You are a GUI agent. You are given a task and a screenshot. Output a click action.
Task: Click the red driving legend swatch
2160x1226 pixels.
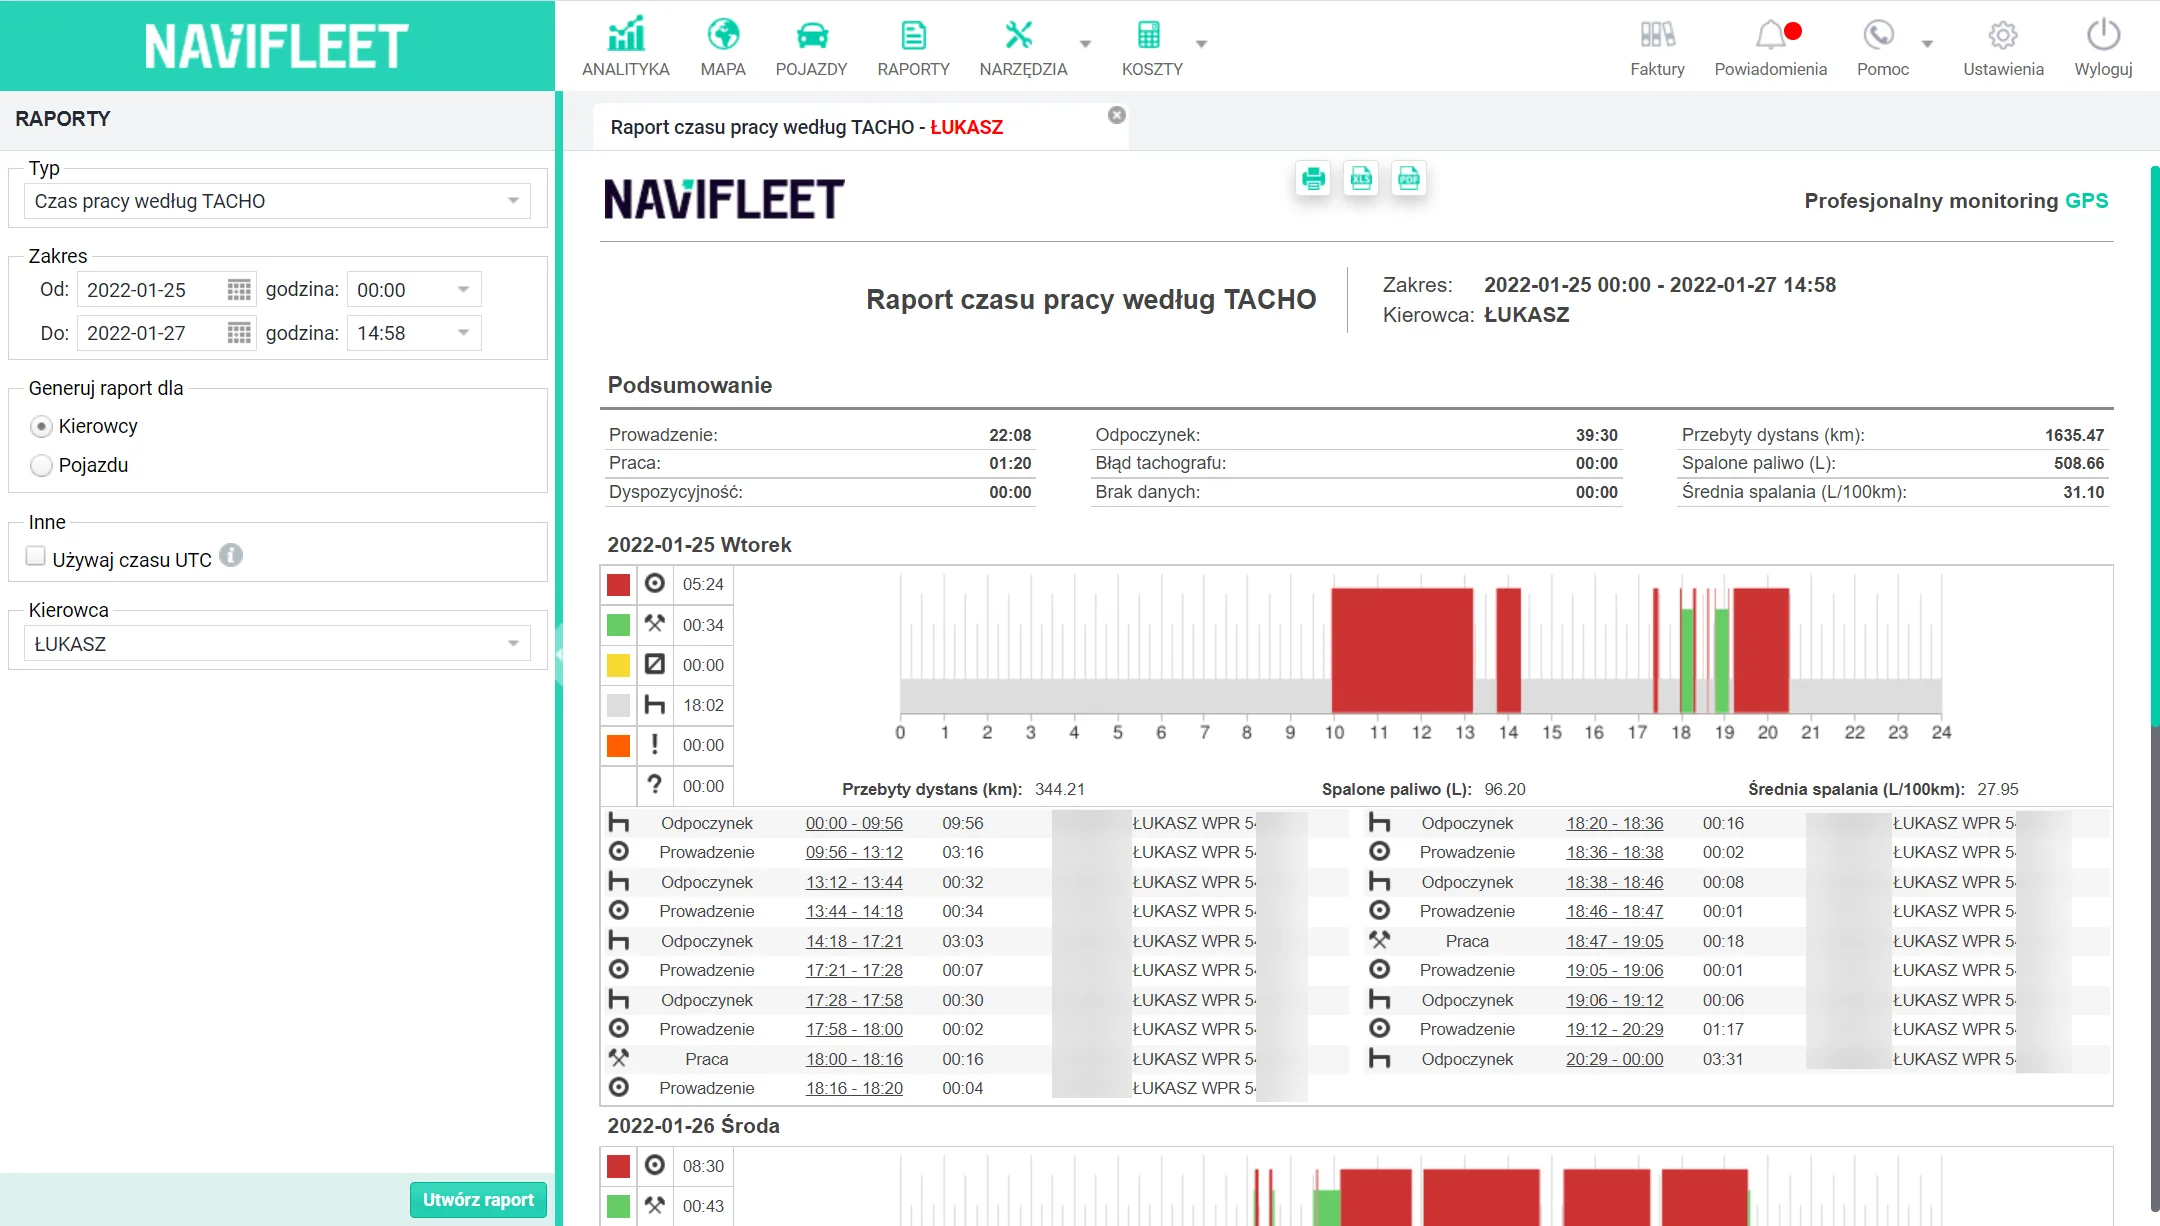(619, 585)
